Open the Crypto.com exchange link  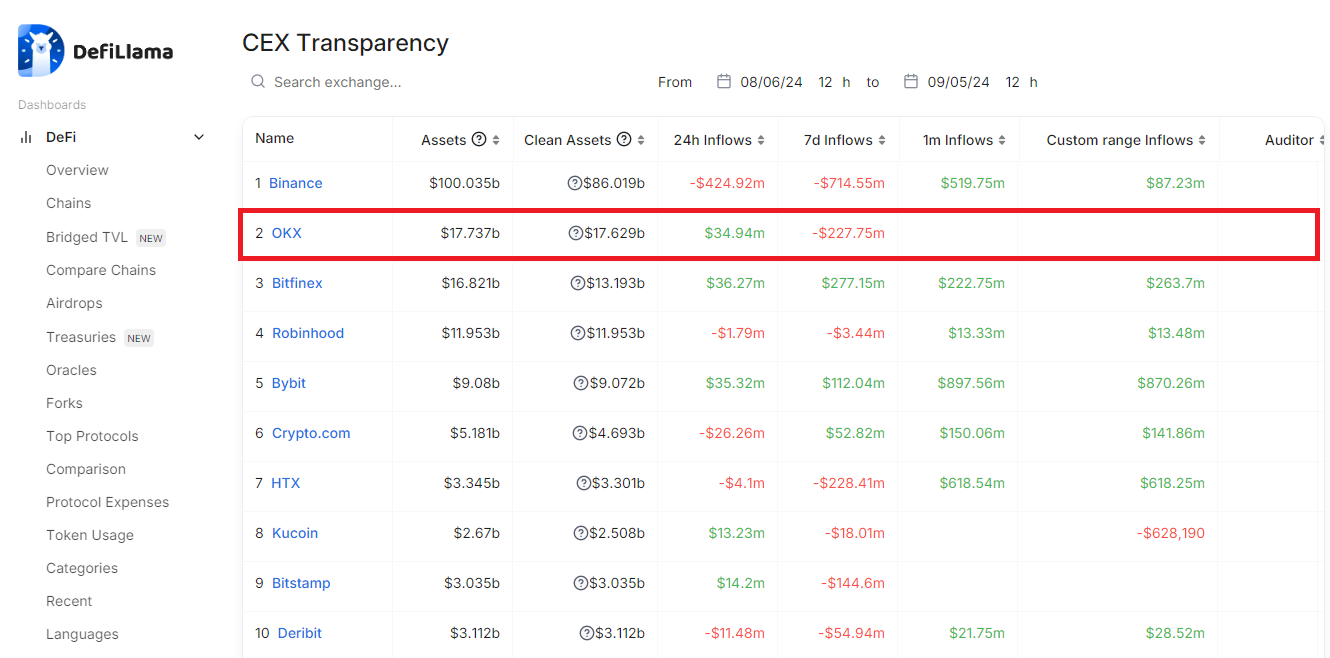point(311,433)
